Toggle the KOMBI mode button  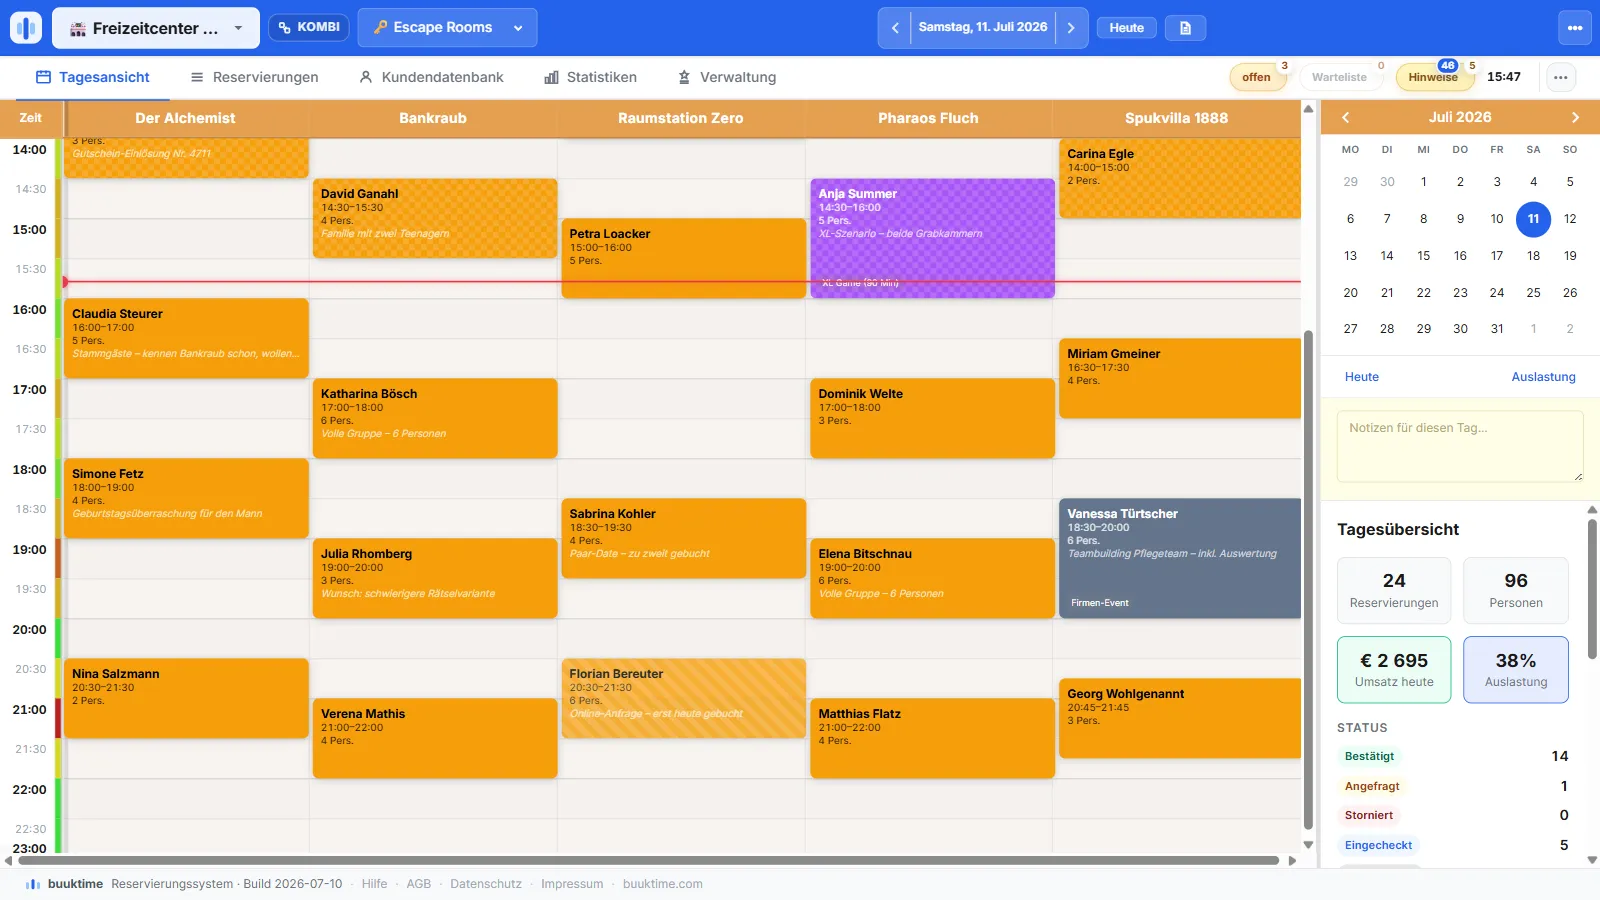(x=309, y=27)
